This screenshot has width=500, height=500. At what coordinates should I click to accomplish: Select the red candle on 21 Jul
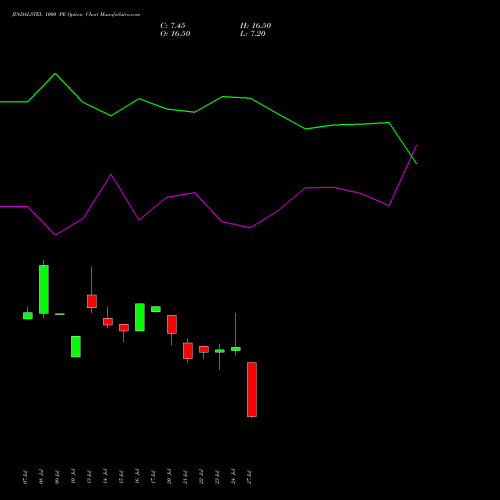pyautogui.click(x=188, y=351)
